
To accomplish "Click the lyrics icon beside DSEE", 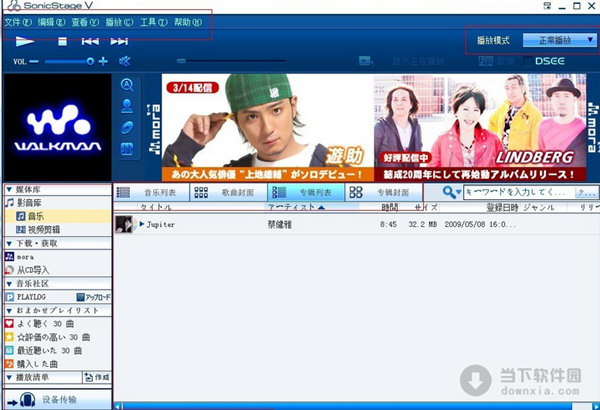I will pos(485,61).
